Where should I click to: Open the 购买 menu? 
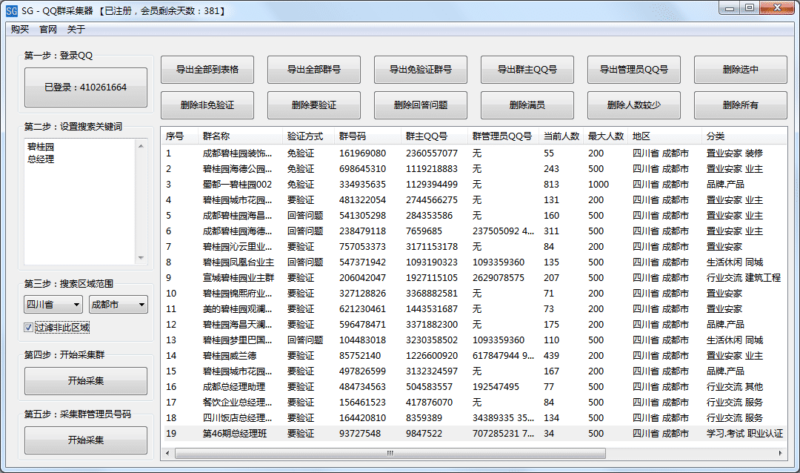pos(20,29)
